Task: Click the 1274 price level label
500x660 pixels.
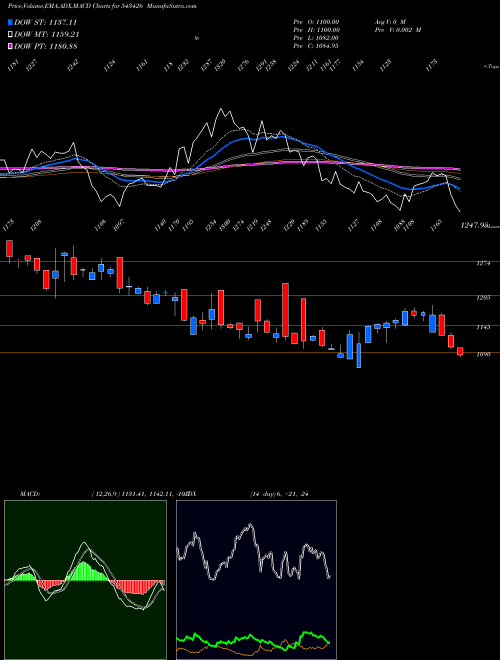Action: click(483, 263)
